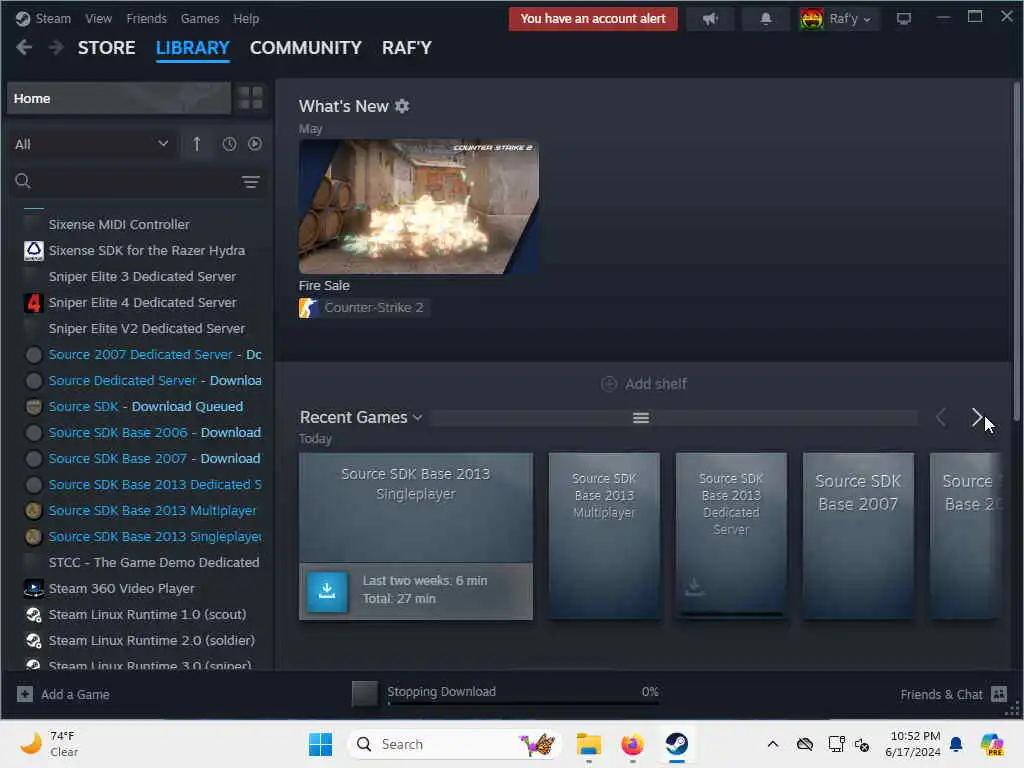Open the Steam menu
The width and height of the screenshot is (1024, 768).
click(53, 18)
